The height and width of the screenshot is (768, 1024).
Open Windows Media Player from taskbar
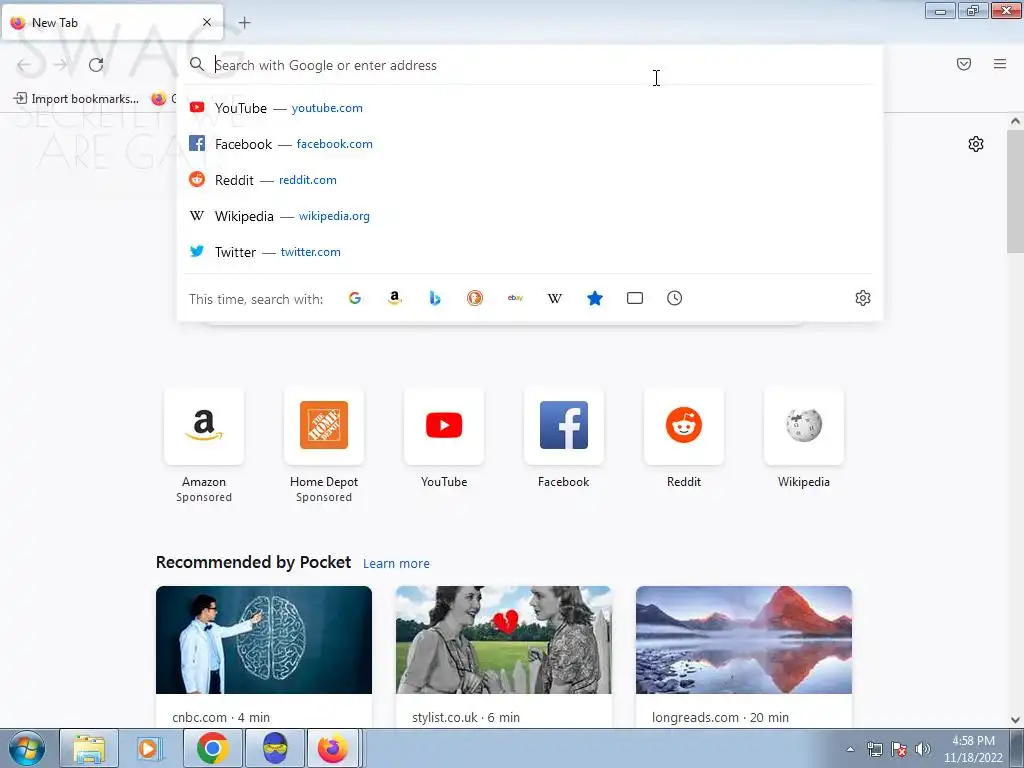tap(150, 748)
